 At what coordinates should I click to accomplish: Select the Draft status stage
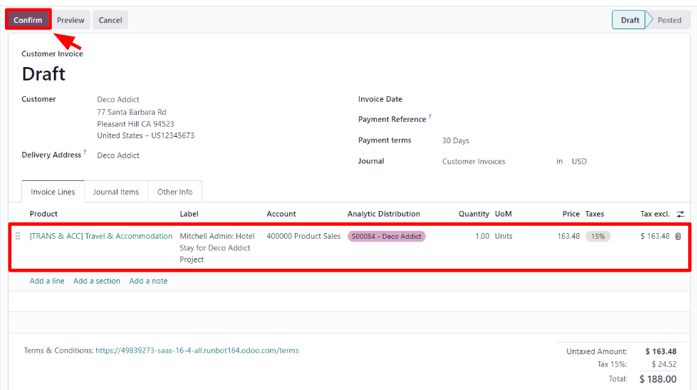[x=629, y=20]
